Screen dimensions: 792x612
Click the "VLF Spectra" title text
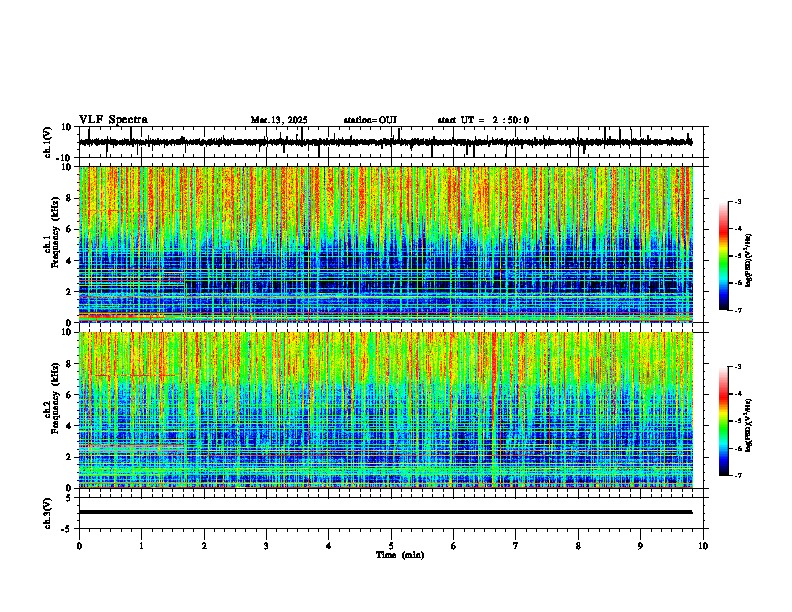[x=113, y=119]
